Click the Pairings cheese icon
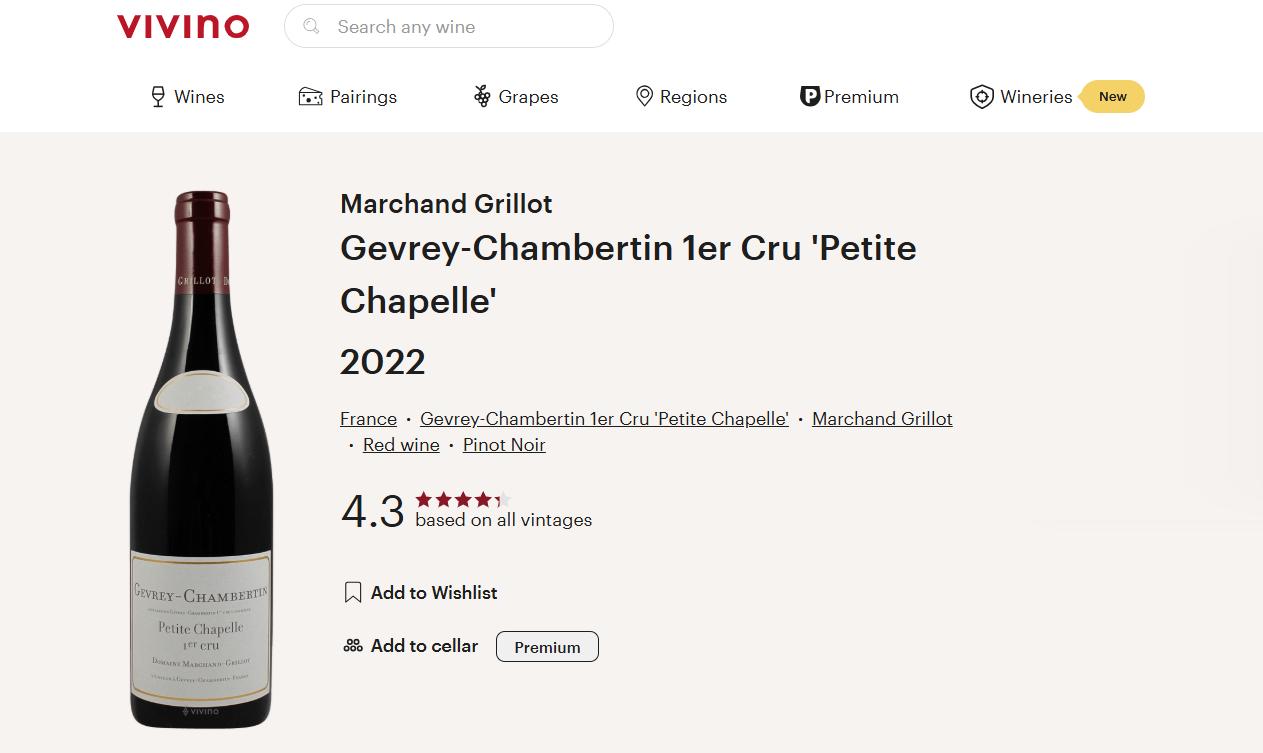Viewport: 1263px width, 753px height. (310, 97)
